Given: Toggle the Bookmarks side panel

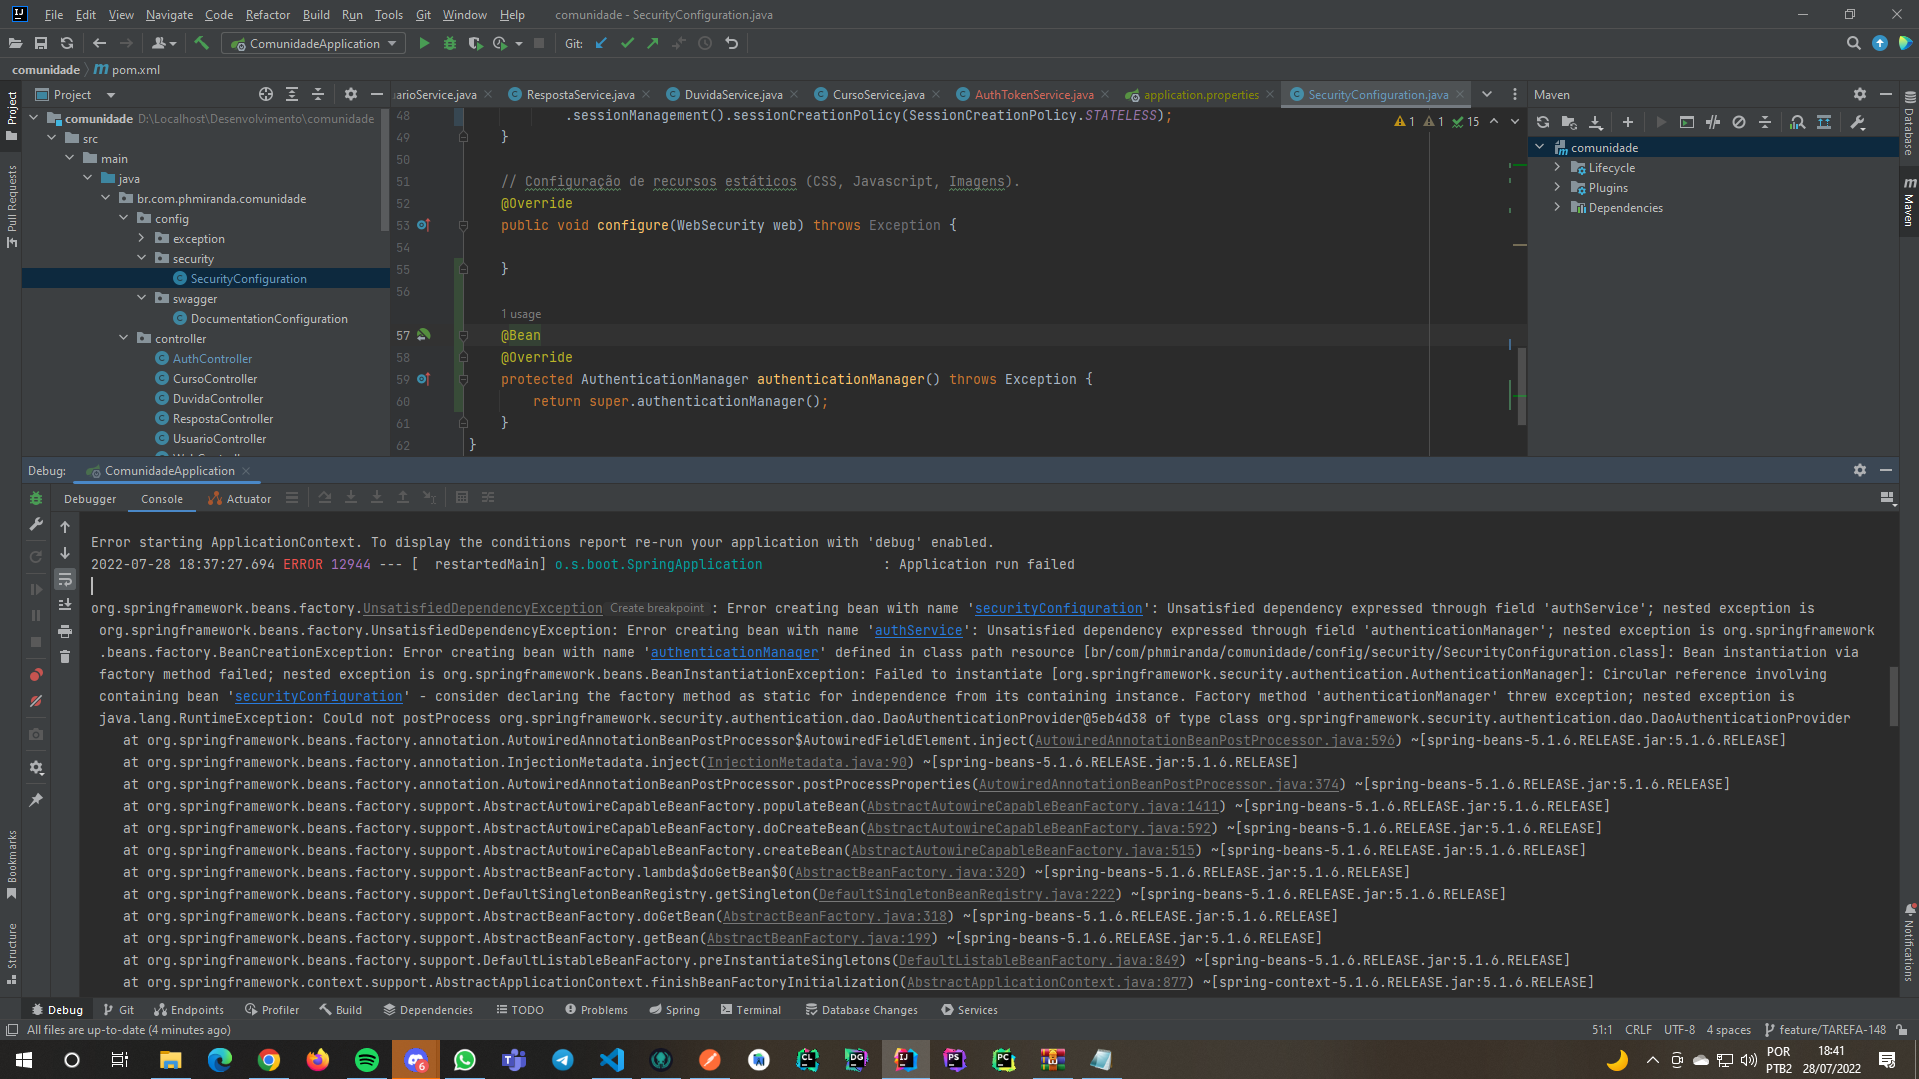Looking at the screenshot, I should 12,864.
